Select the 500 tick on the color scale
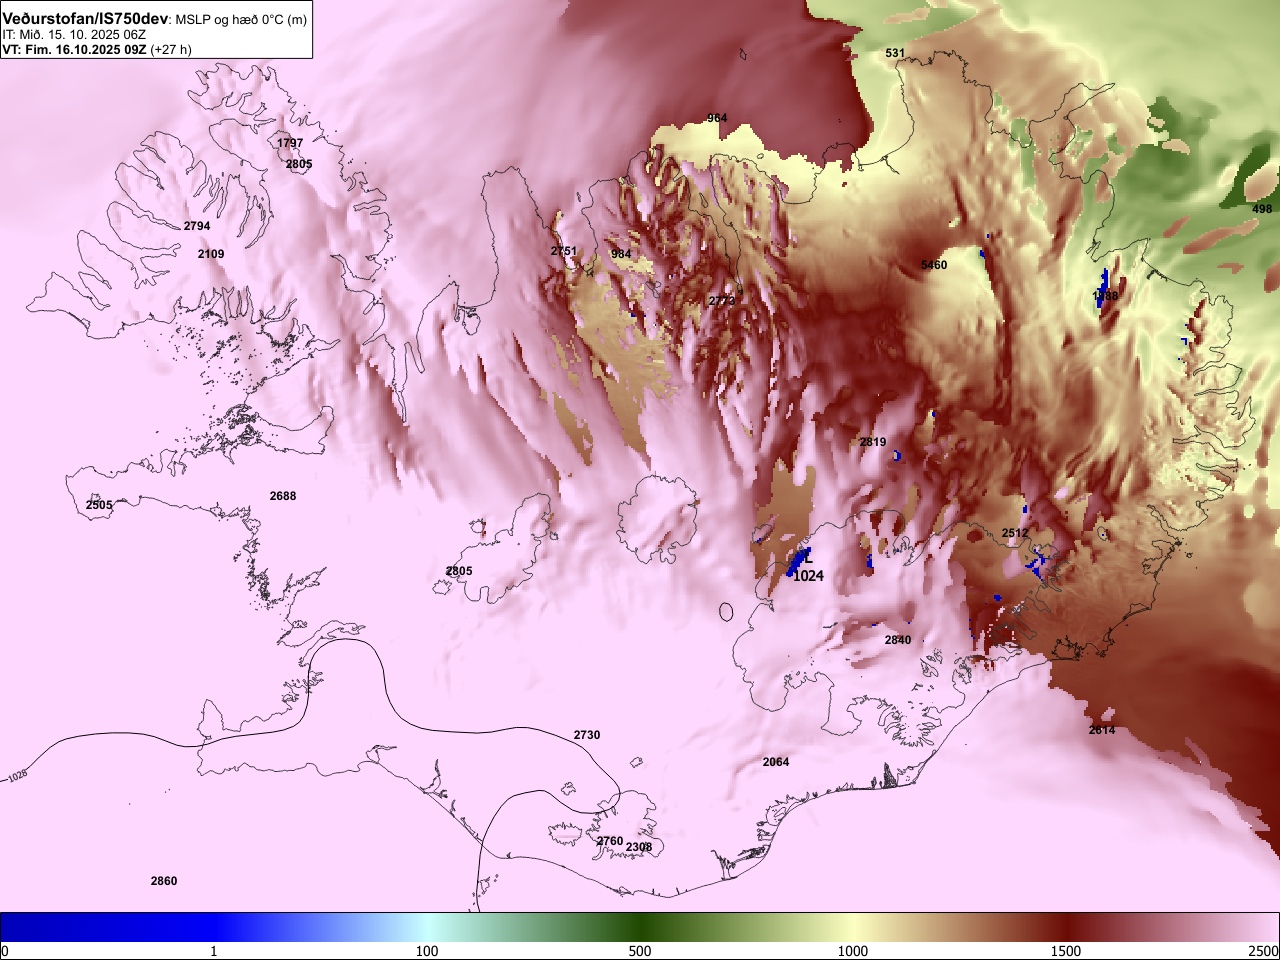Viewport: 1280px width, 960px height. tap(640, 951)
